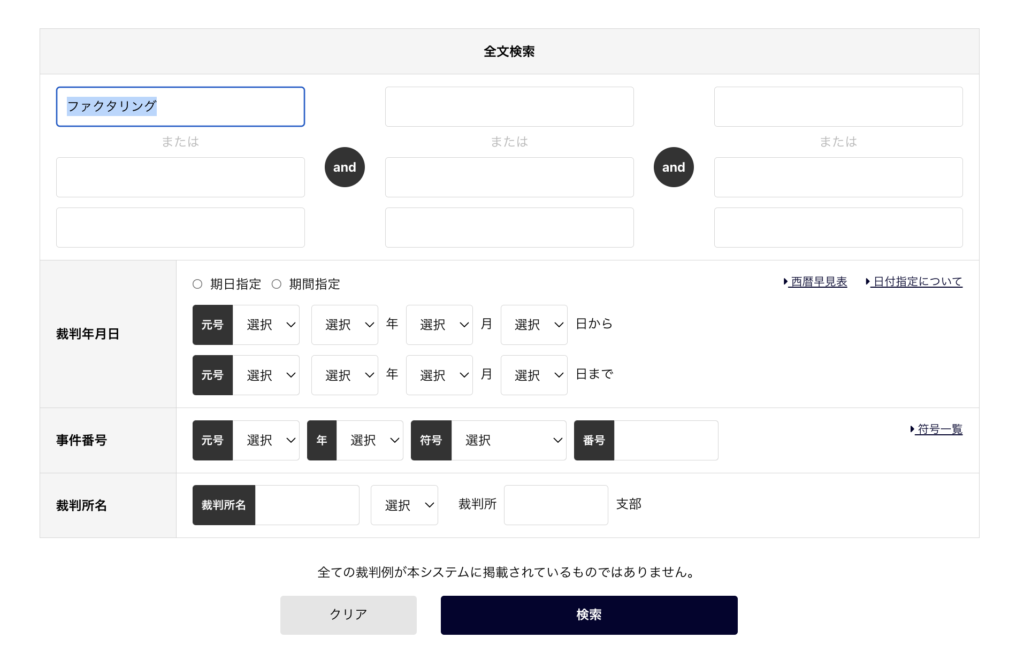Viewport: 1024px width, 661px height.
Task: Click the 検索 search button
Action: [x=589, y=615]
